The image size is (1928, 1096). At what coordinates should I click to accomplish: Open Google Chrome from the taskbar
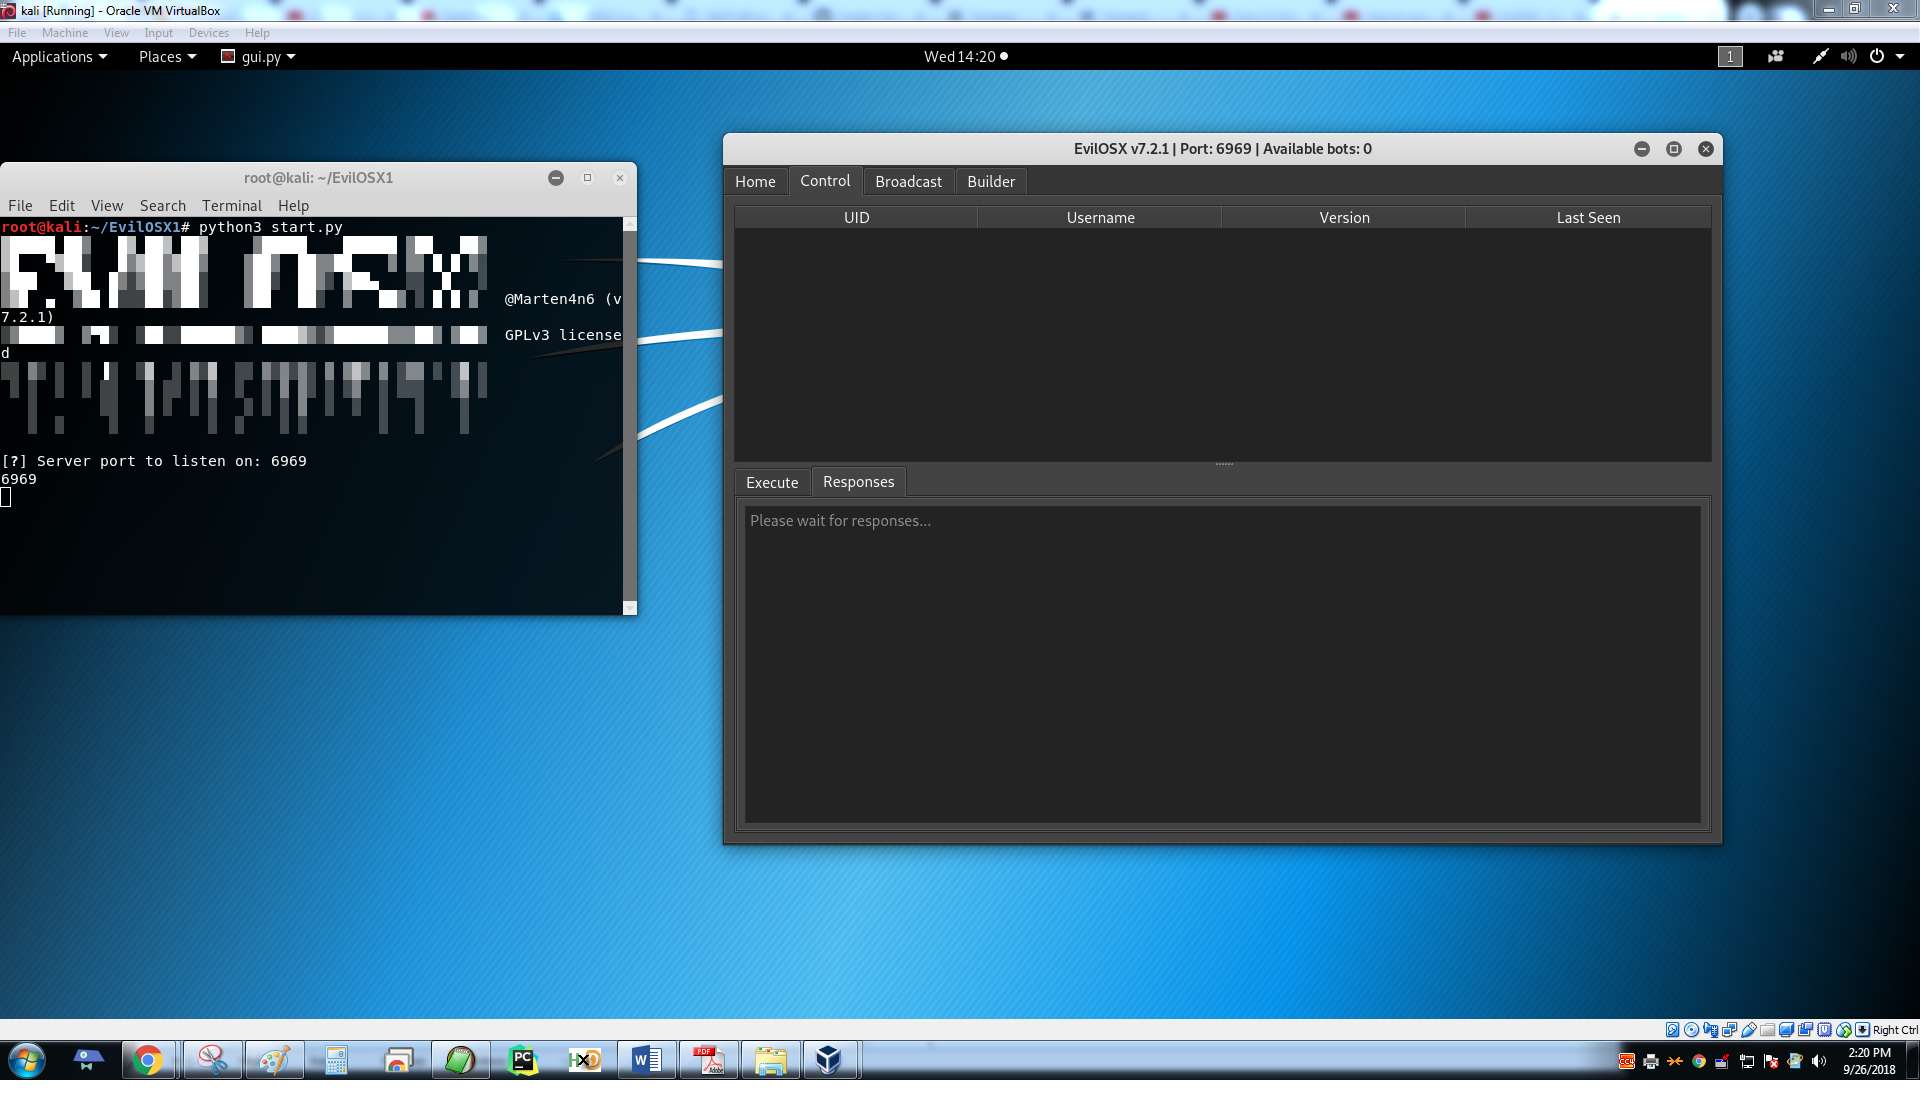(x=148, y=1060)
